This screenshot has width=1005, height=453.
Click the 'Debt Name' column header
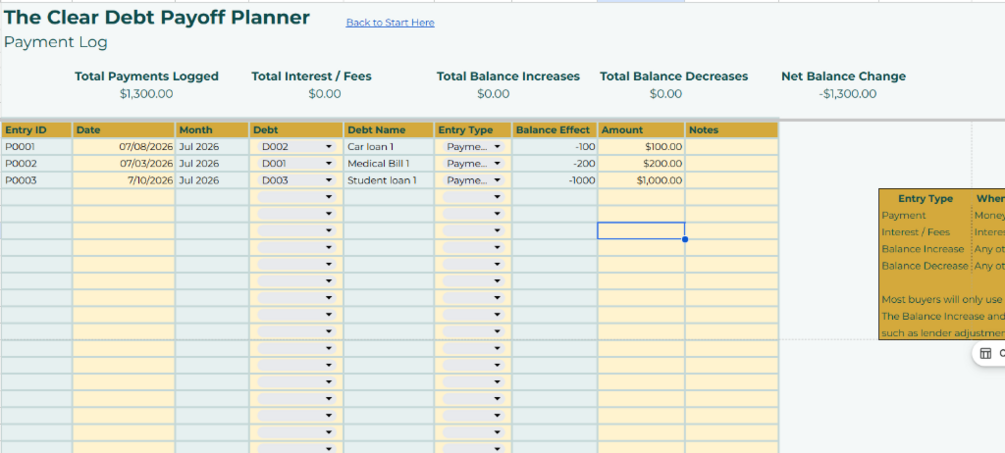coord(389,130)
